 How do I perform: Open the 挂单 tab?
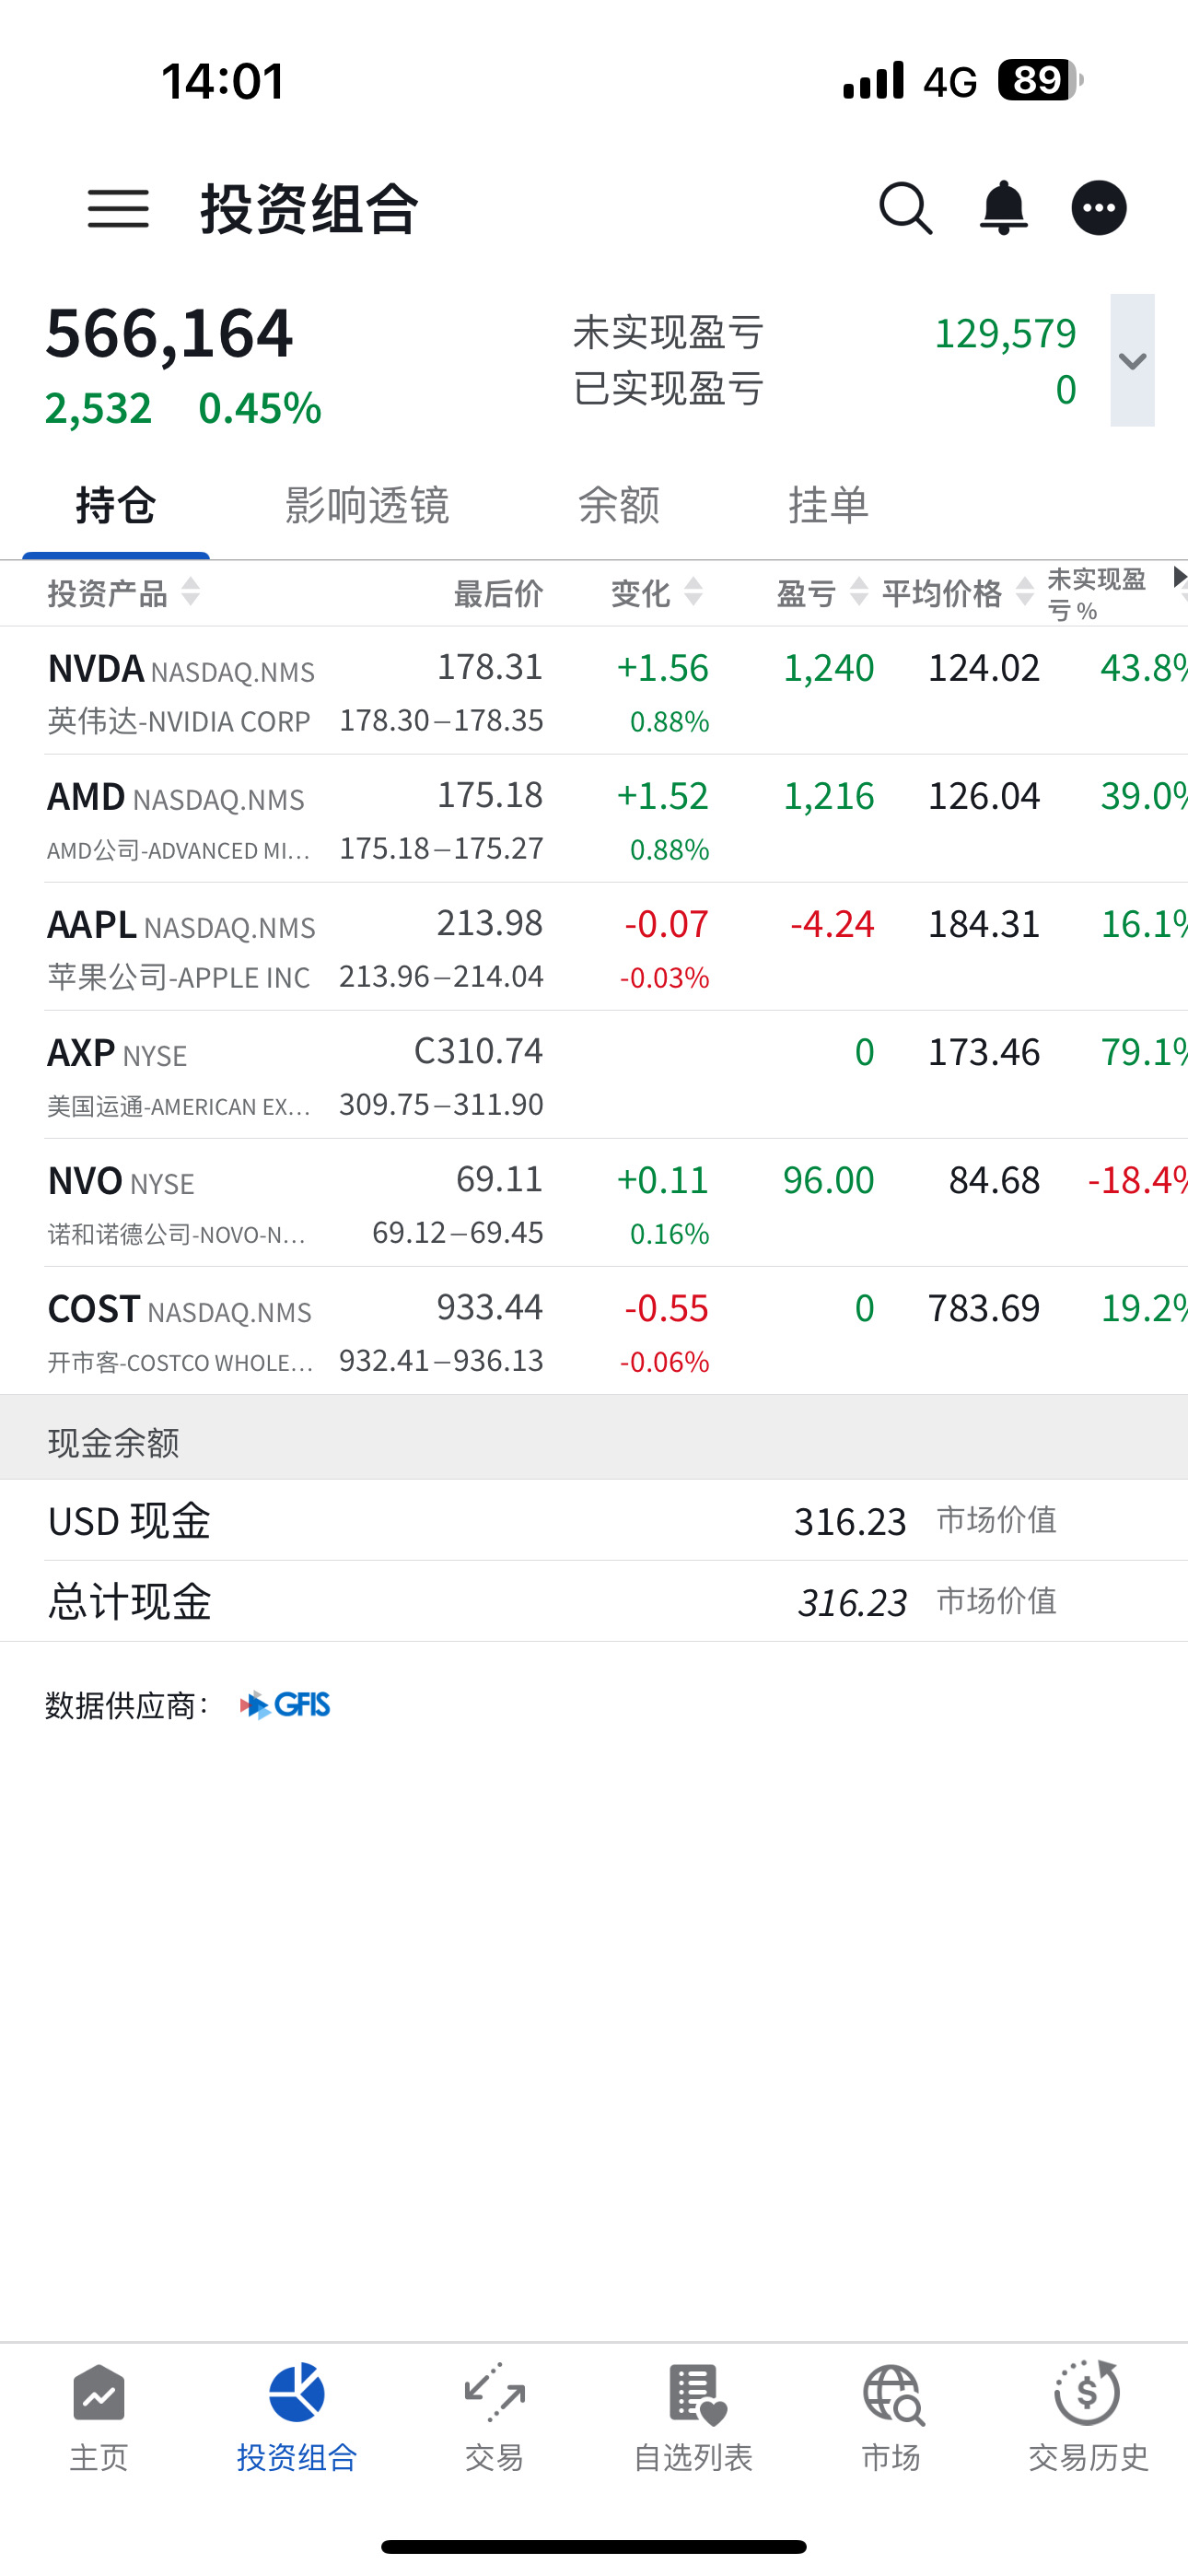point(828,505)
